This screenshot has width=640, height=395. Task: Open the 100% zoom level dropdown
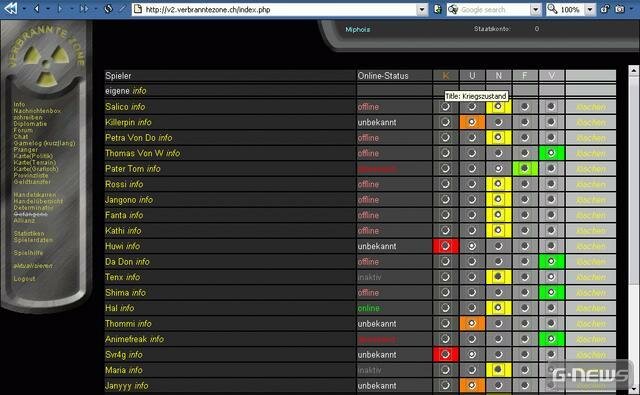(x=590, y=9)
